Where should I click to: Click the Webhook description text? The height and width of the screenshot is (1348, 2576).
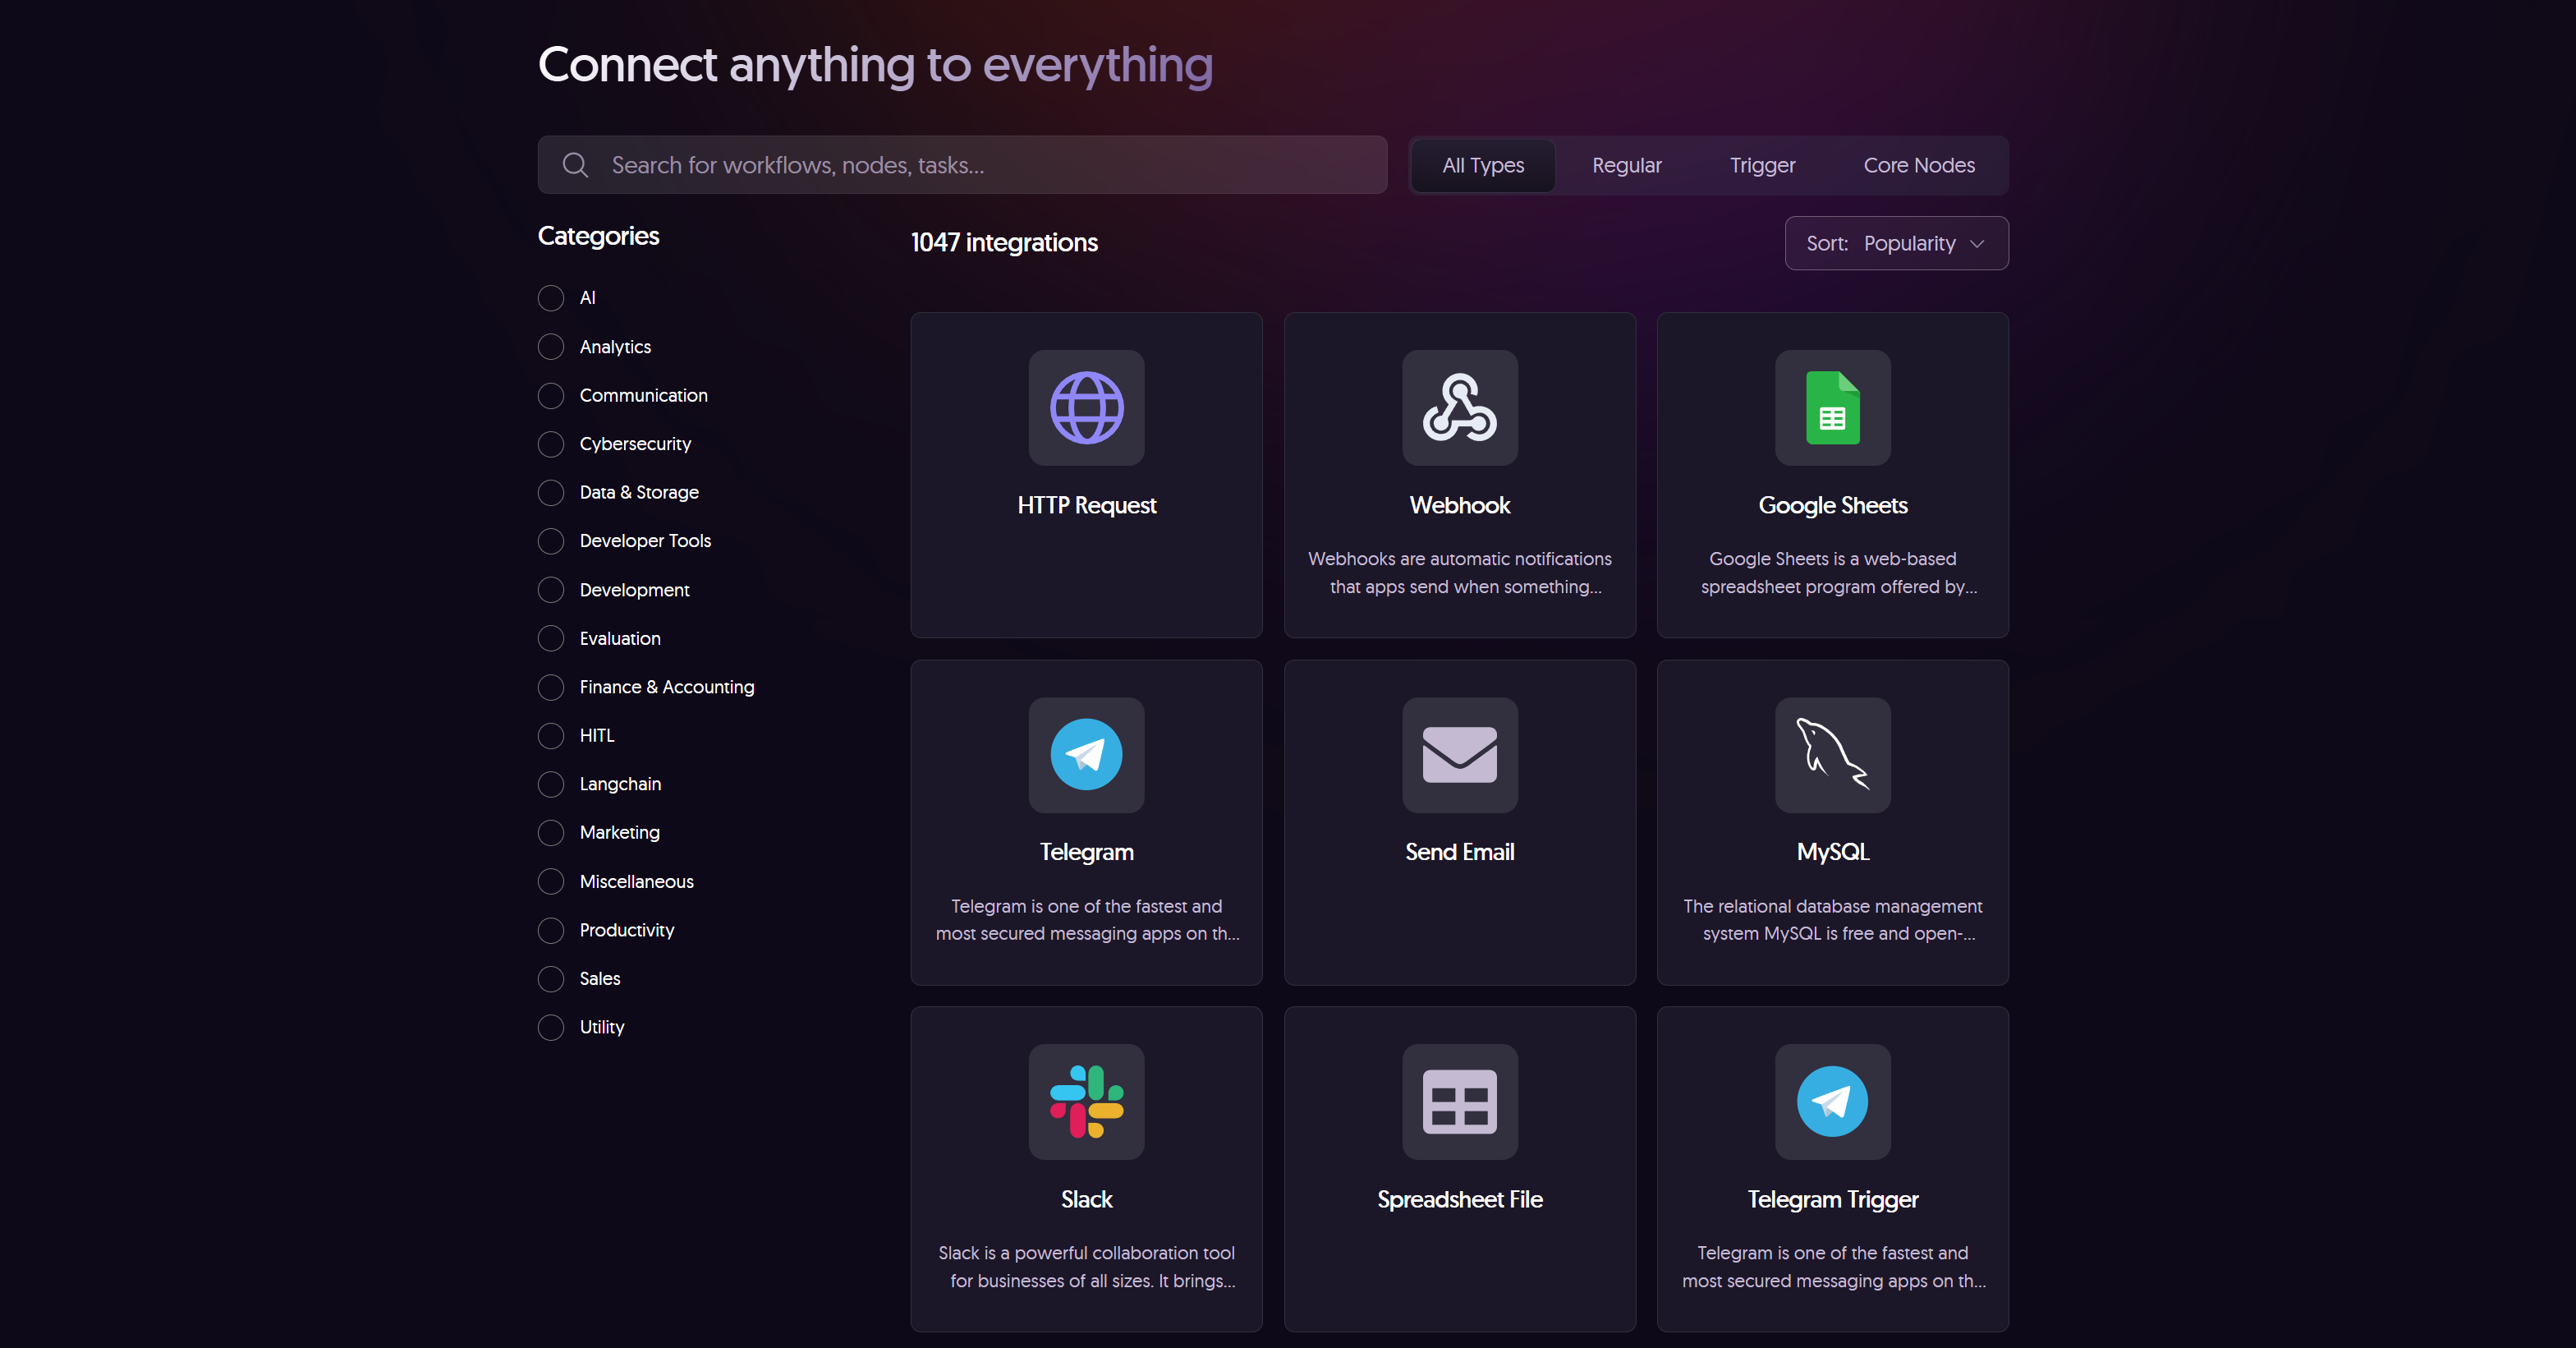click(1459, 572)
